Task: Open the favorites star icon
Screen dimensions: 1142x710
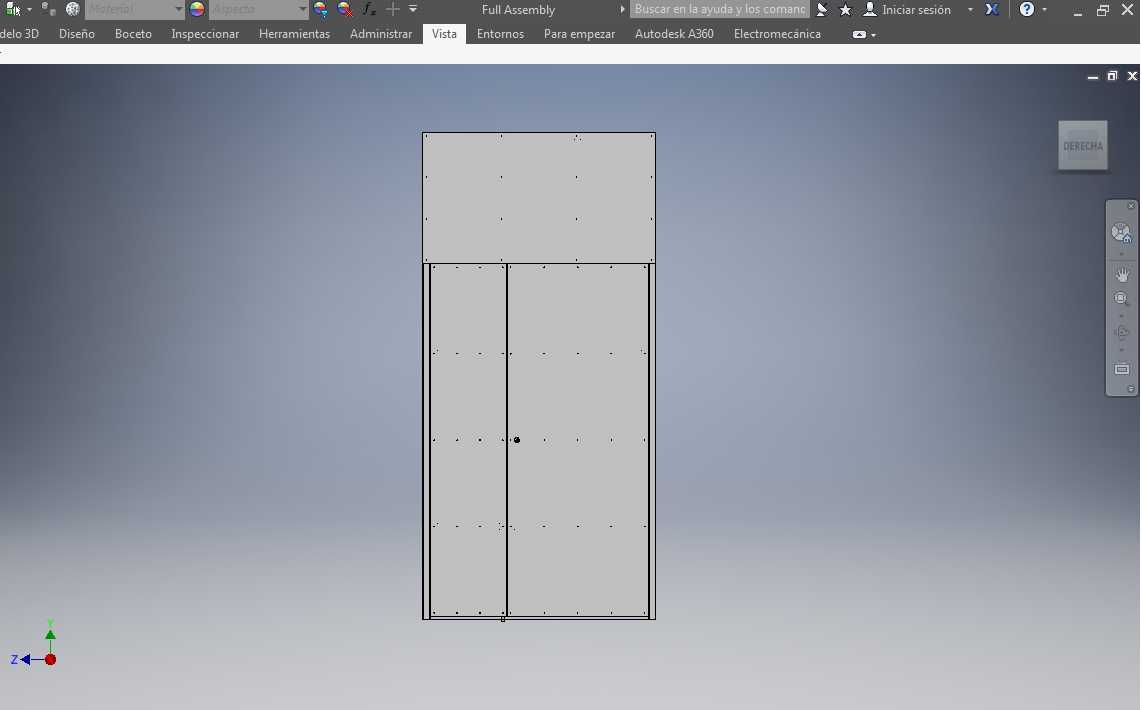Action: (846, 9)
